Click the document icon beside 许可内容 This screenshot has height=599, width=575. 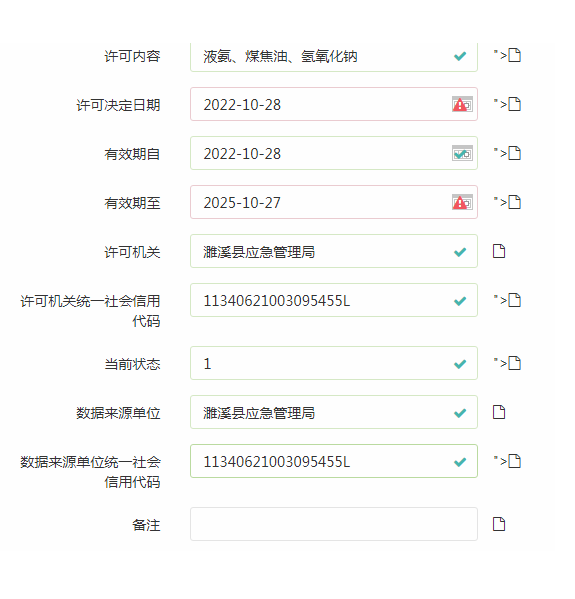[x=515, y=55]
